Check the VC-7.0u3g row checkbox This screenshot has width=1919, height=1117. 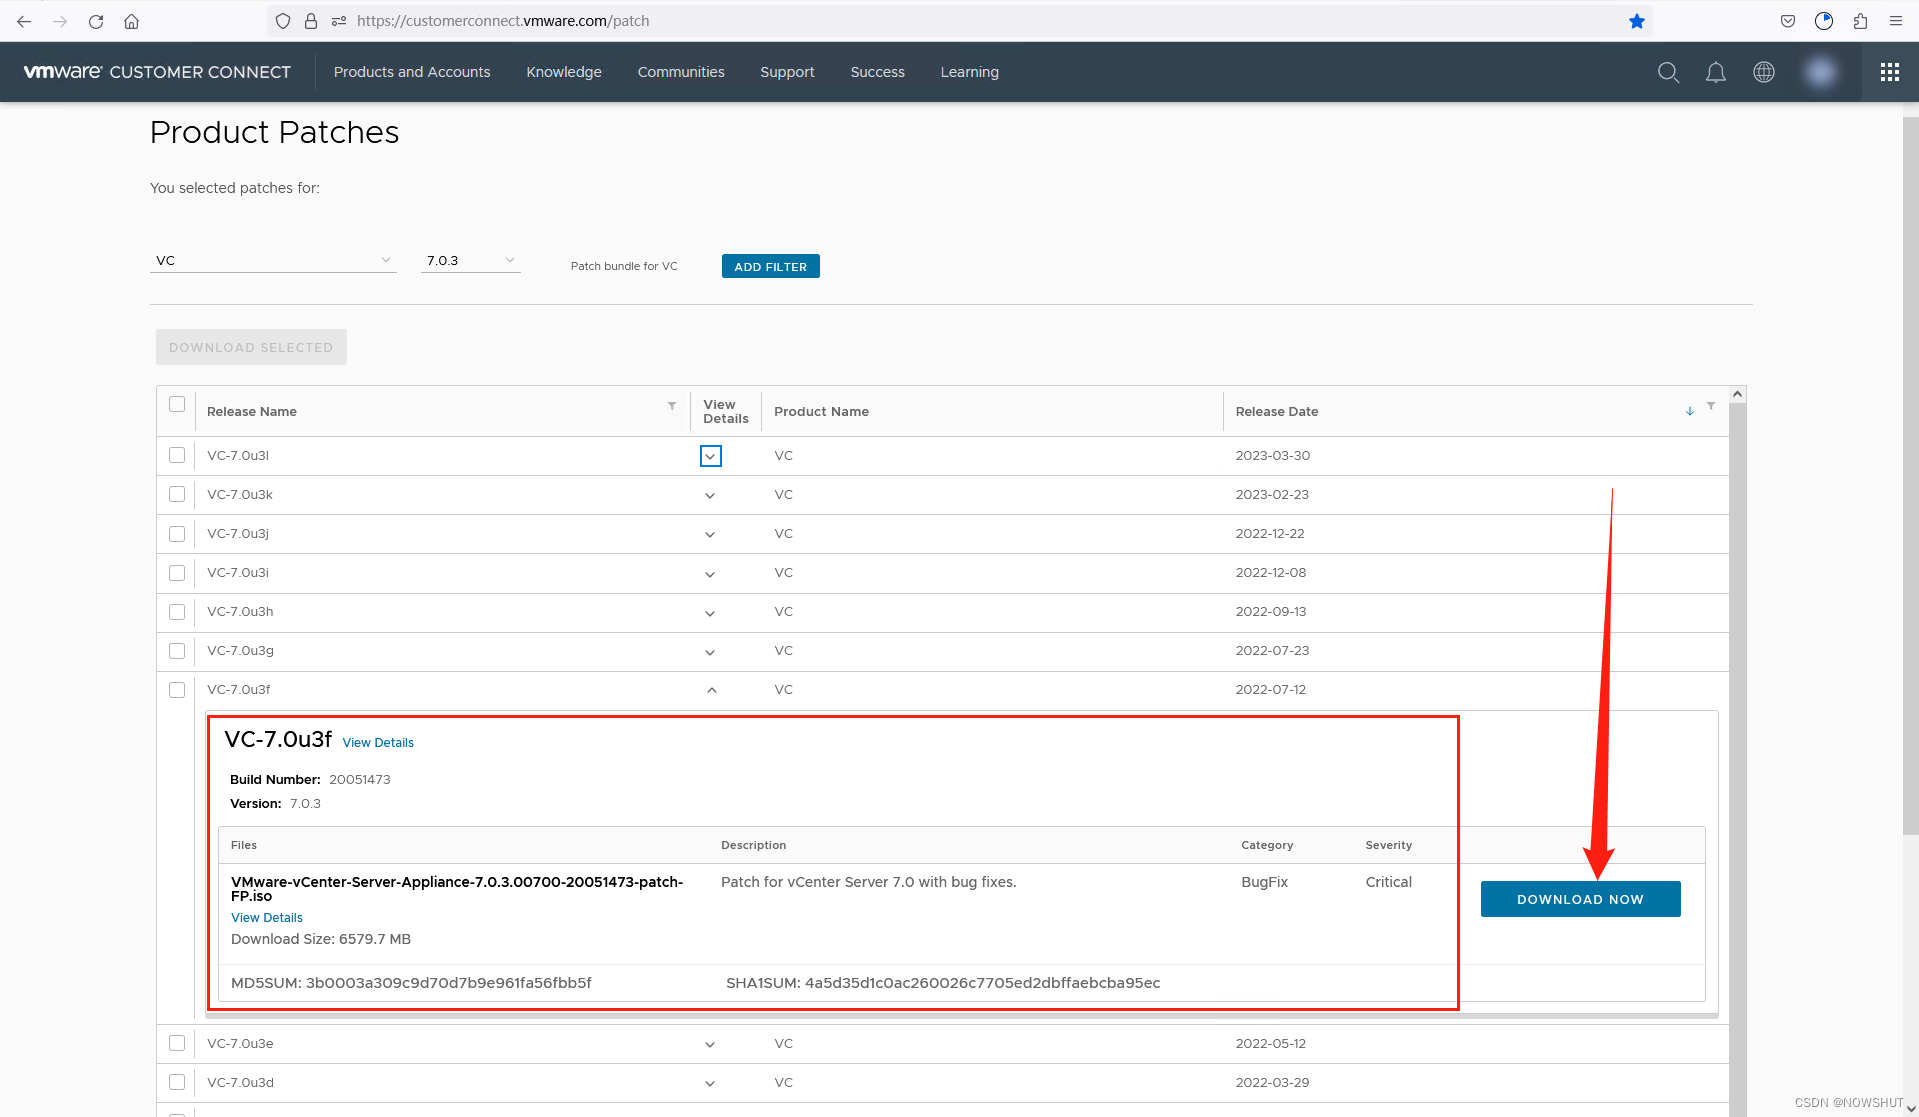177,651
